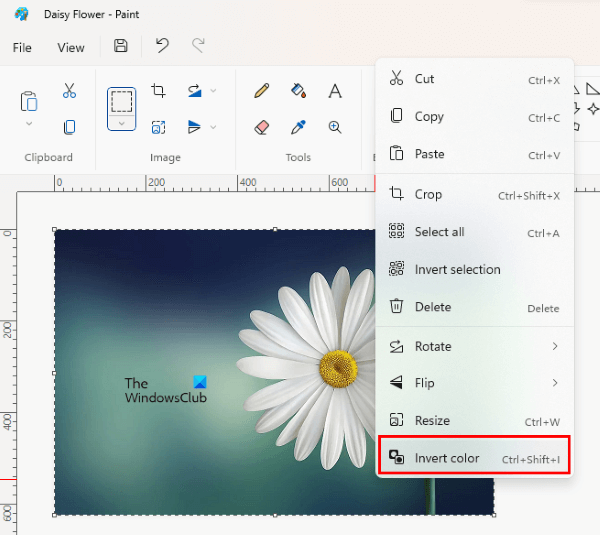The height and width of the screenshot is (535, 600).
Task: Open the View menu
Action: click(x=71, y=47)
